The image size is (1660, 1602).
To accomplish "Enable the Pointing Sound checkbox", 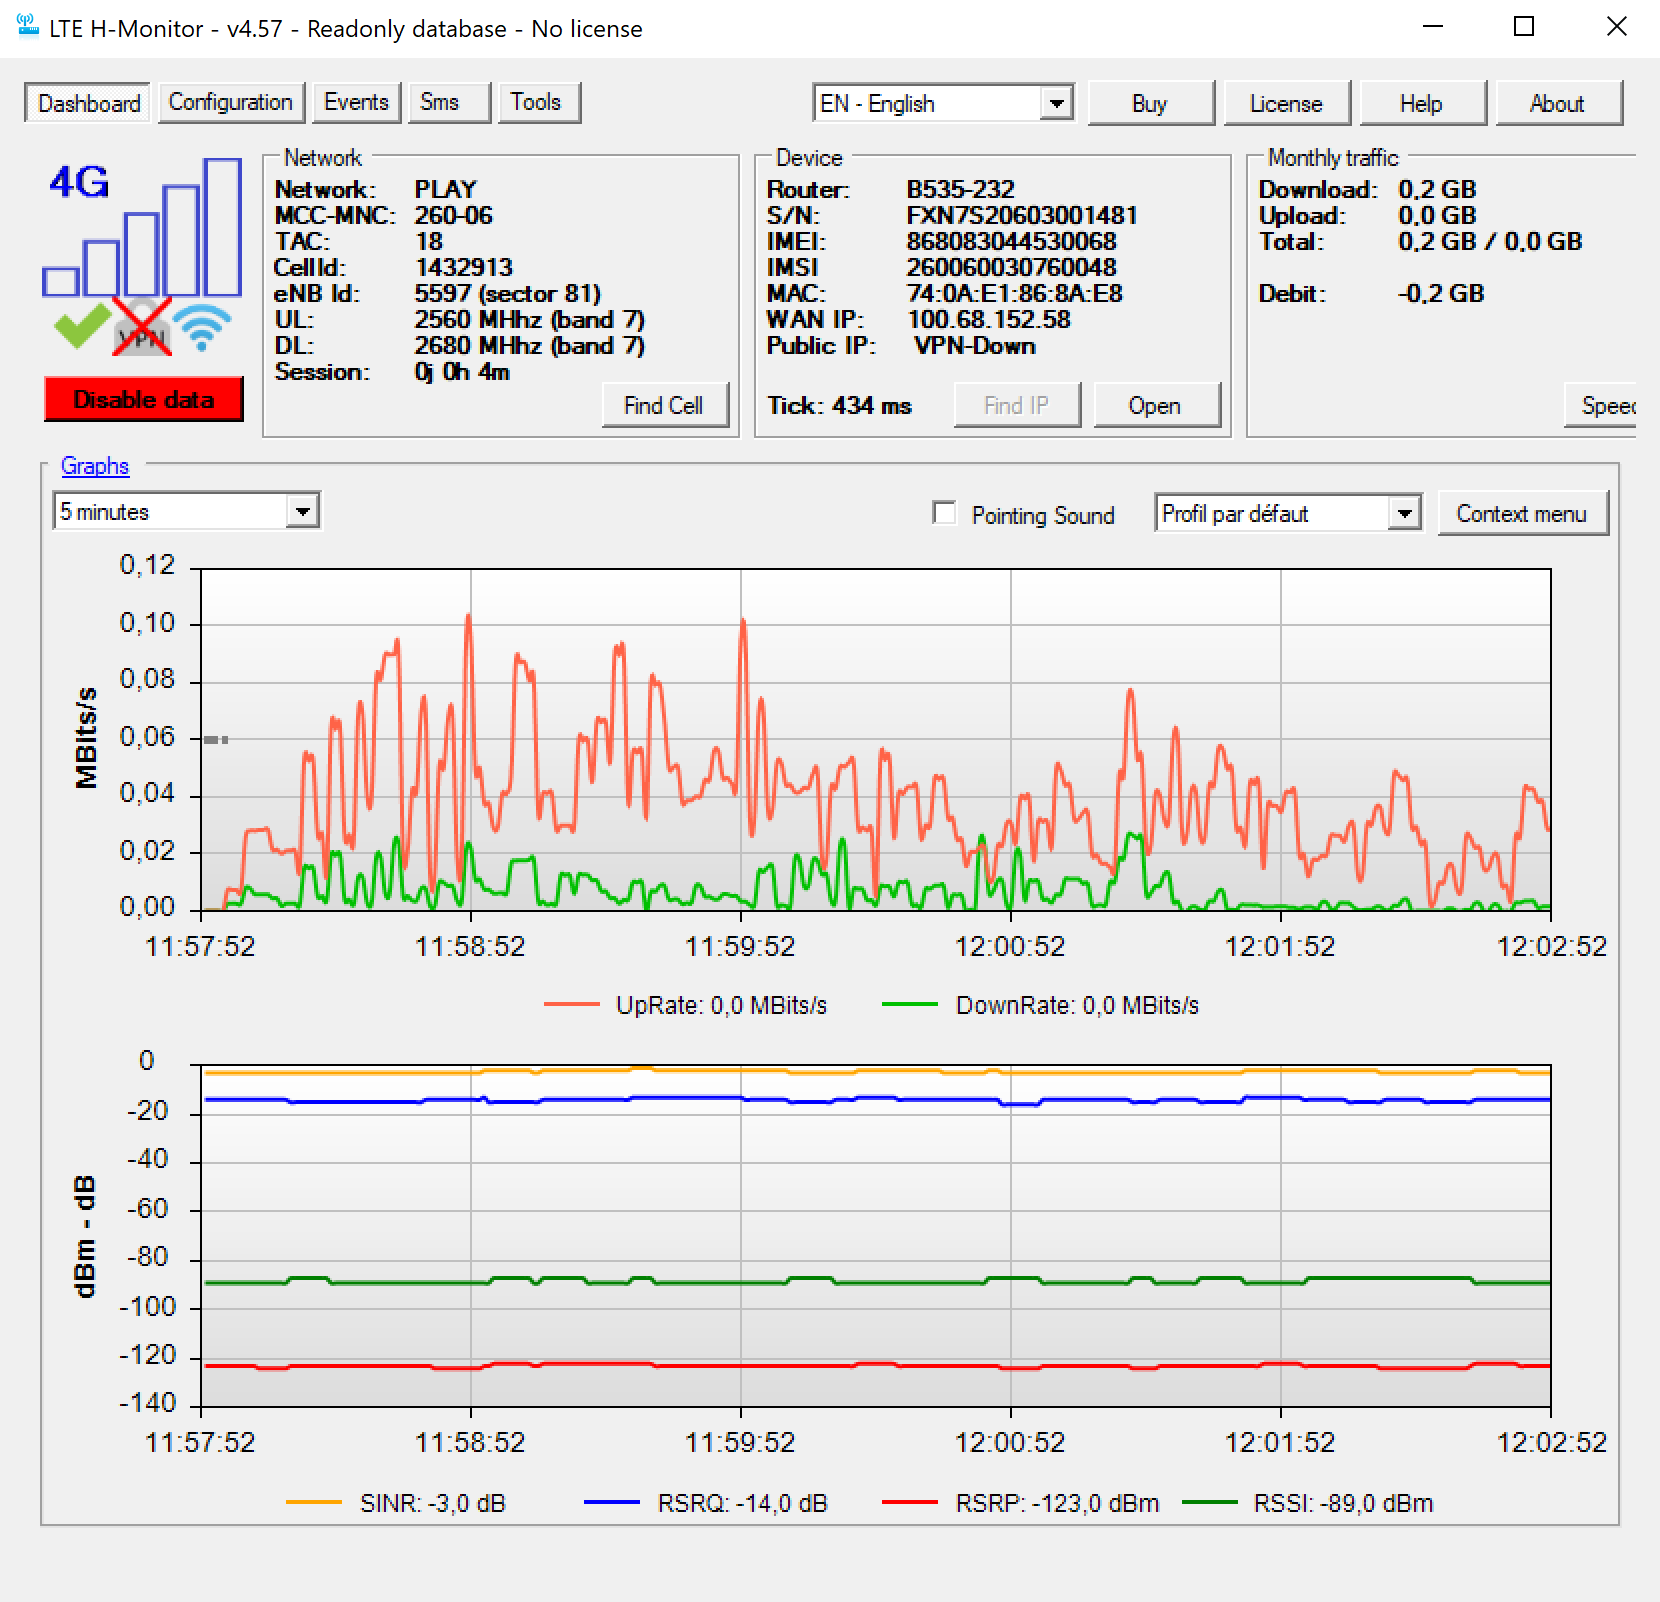I will [944, 513].
